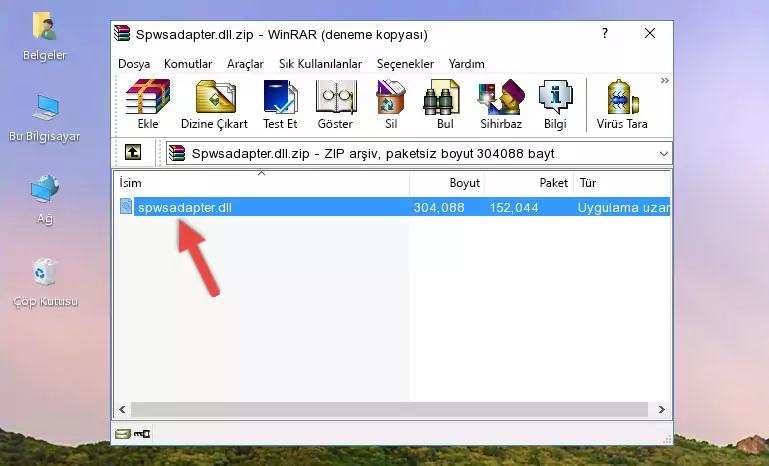The height and width of the screenshot is (466, 769).
Task: Click the Sil delete icon
Action: coord(391,104)
